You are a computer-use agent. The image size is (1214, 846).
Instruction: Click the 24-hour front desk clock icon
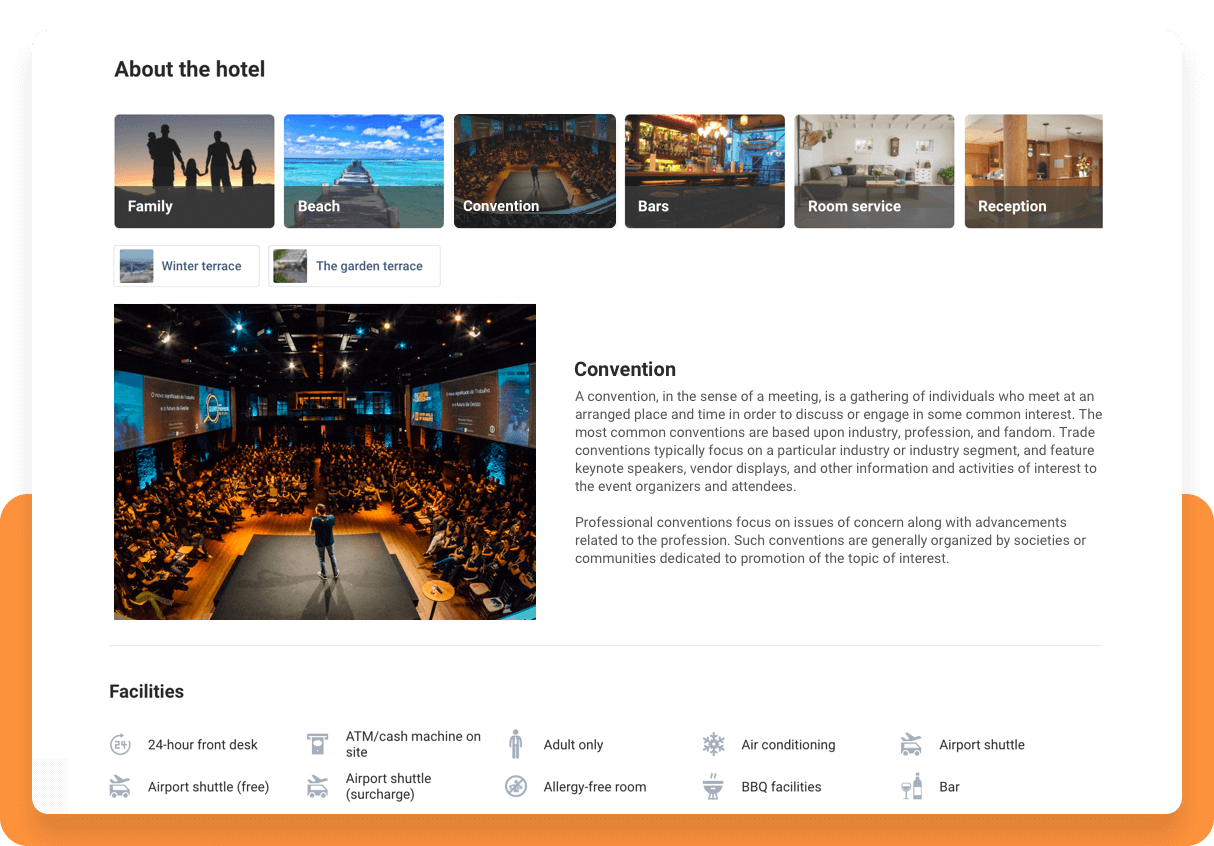click(120, 744)
